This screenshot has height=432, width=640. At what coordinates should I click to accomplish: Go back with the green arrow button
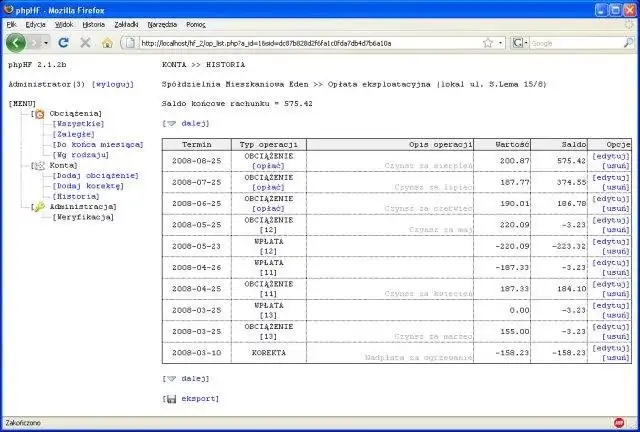coord(16,42)
